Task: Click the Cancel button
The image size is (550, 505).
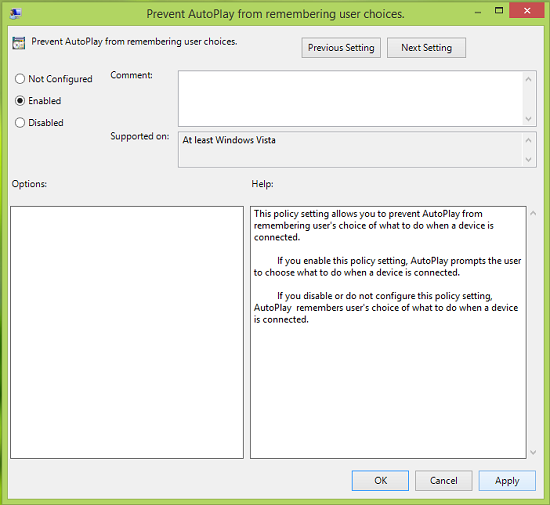Action: (444, 480)
